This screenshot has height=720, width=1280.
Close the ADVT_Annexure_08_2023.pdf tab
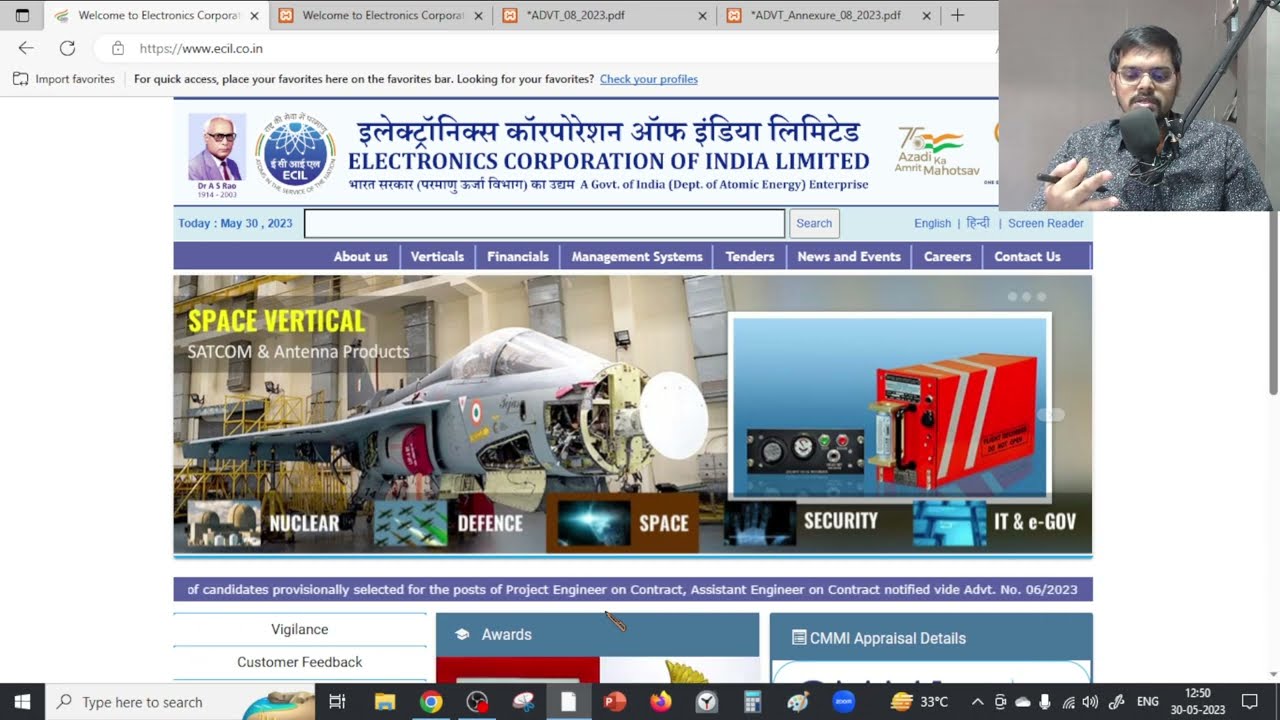[926, 16]
